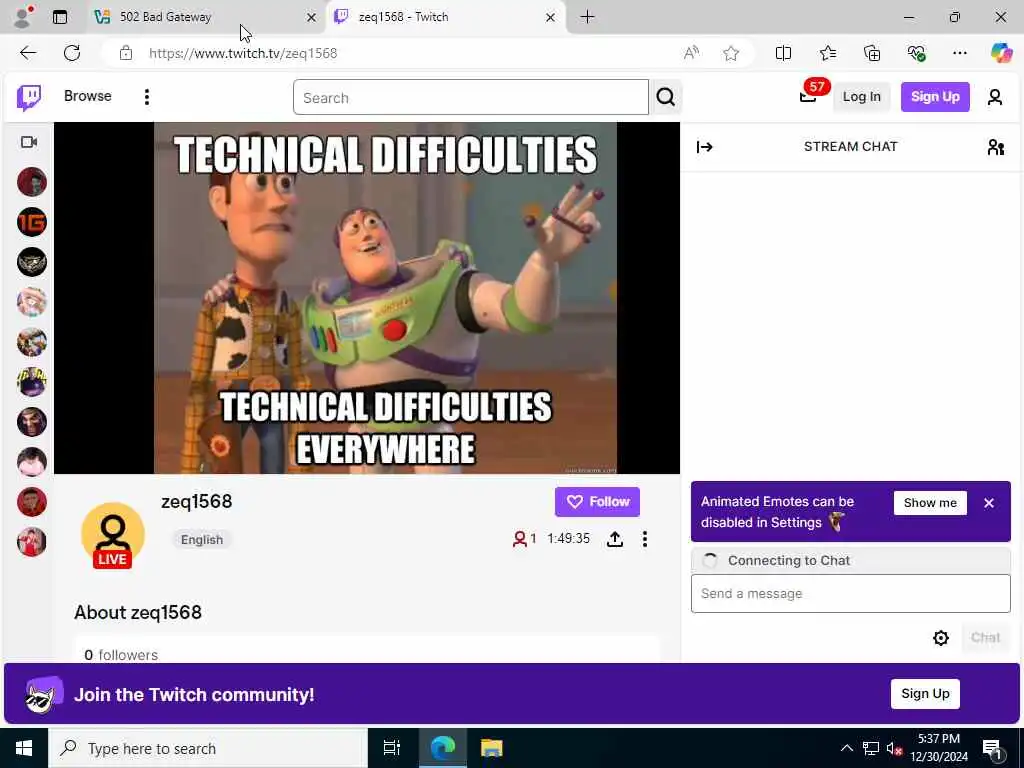Viewport: 1024px width, 768px height.
Task: Open a new browser tab
Action: pos(587,17)
